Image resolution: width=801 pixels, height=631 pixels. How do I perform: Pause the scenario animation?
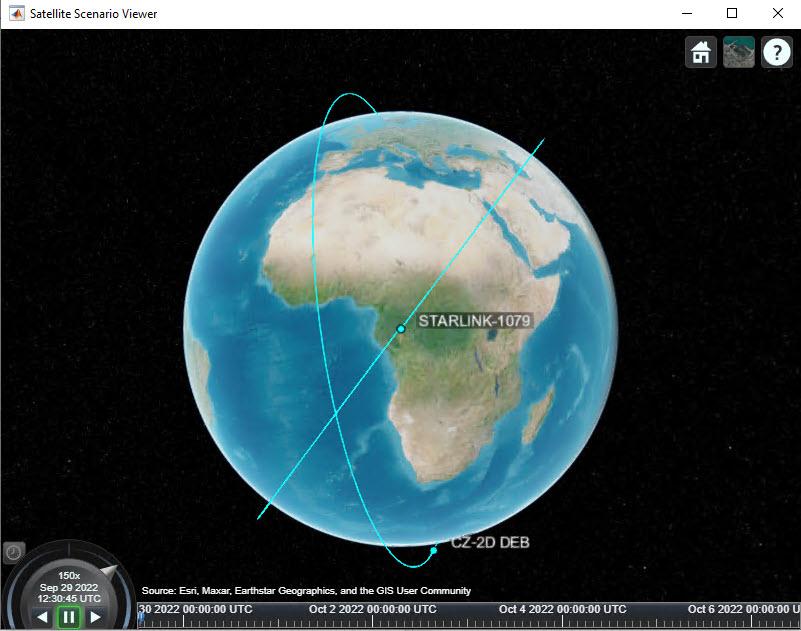tap(69, 617)
